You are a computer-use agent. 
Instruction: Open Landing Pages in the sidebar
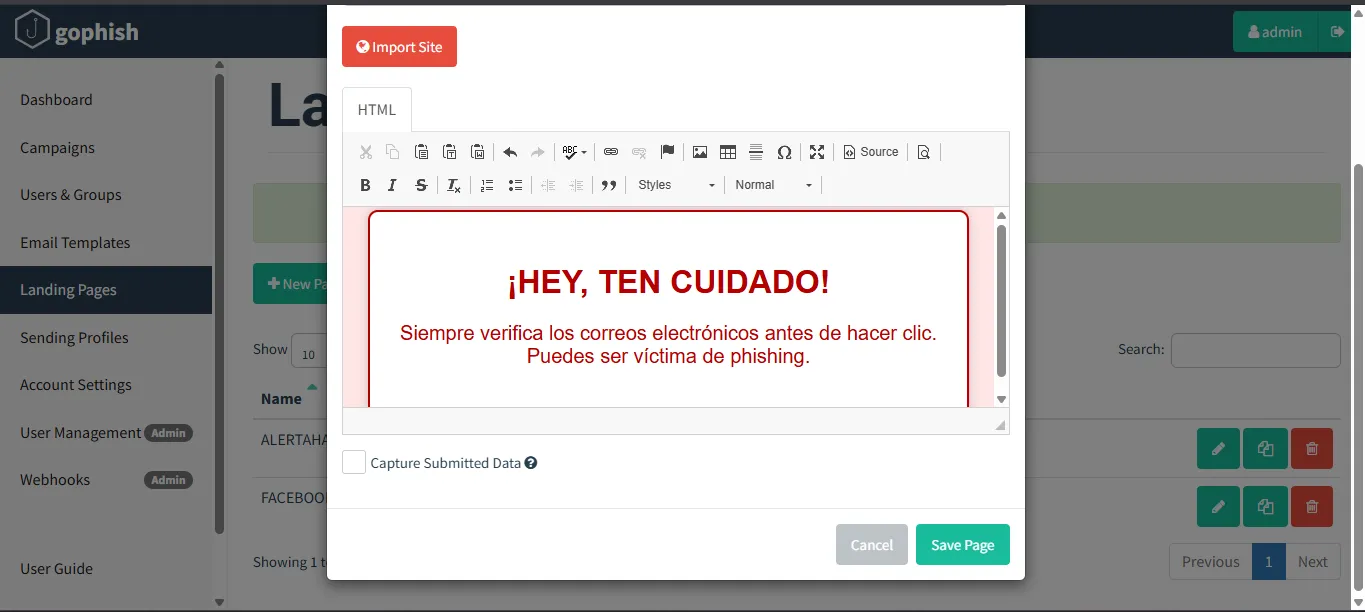point(106,290)
